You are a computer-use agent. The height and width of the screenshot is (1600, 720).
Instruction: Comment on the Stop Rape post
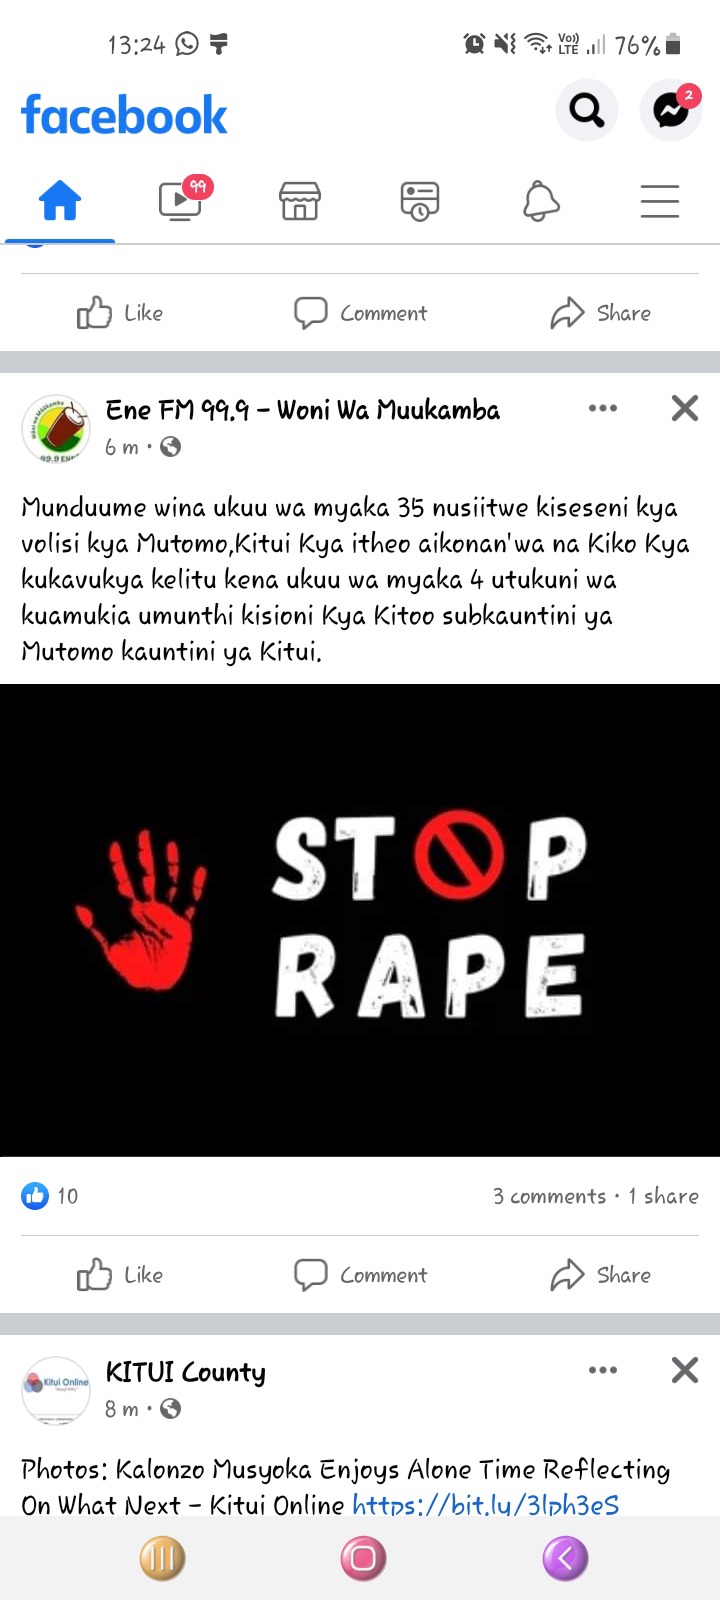[x=360, y=1275]
